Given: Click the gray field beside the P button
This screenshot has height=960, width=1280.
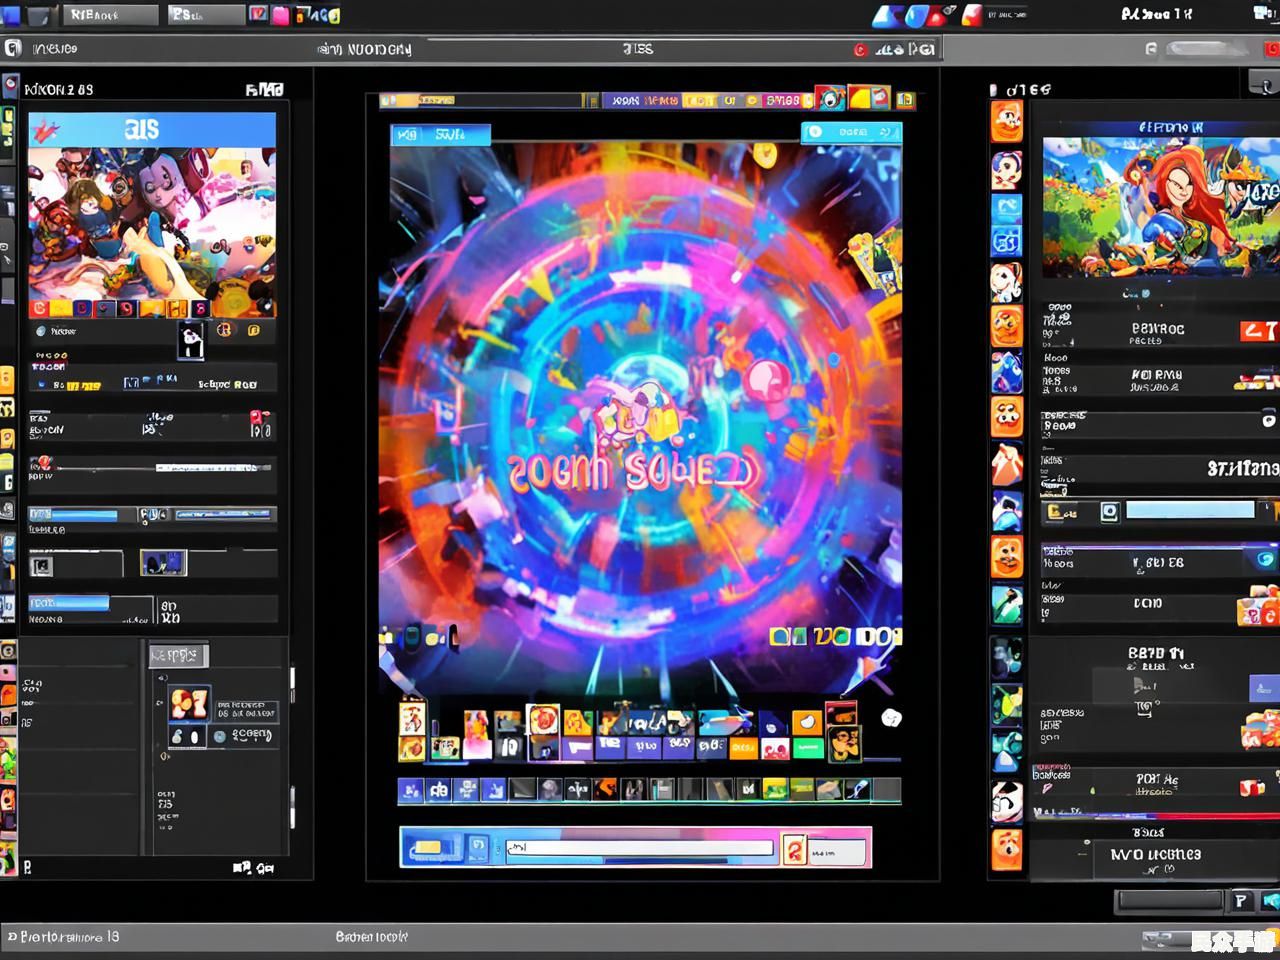Looking at the screenshot, I should point(1170,901).
